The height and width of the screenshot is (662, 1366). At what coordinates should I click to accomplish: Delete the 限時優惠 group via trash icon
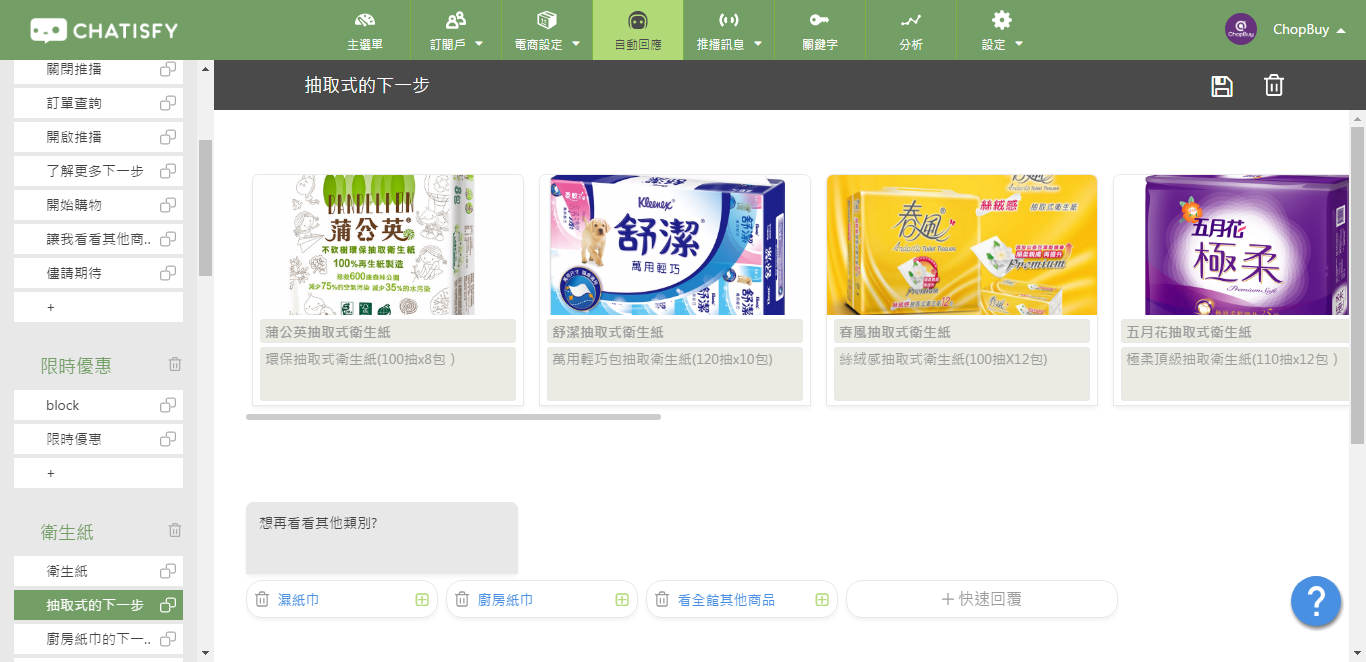click(x=175, y=365)
